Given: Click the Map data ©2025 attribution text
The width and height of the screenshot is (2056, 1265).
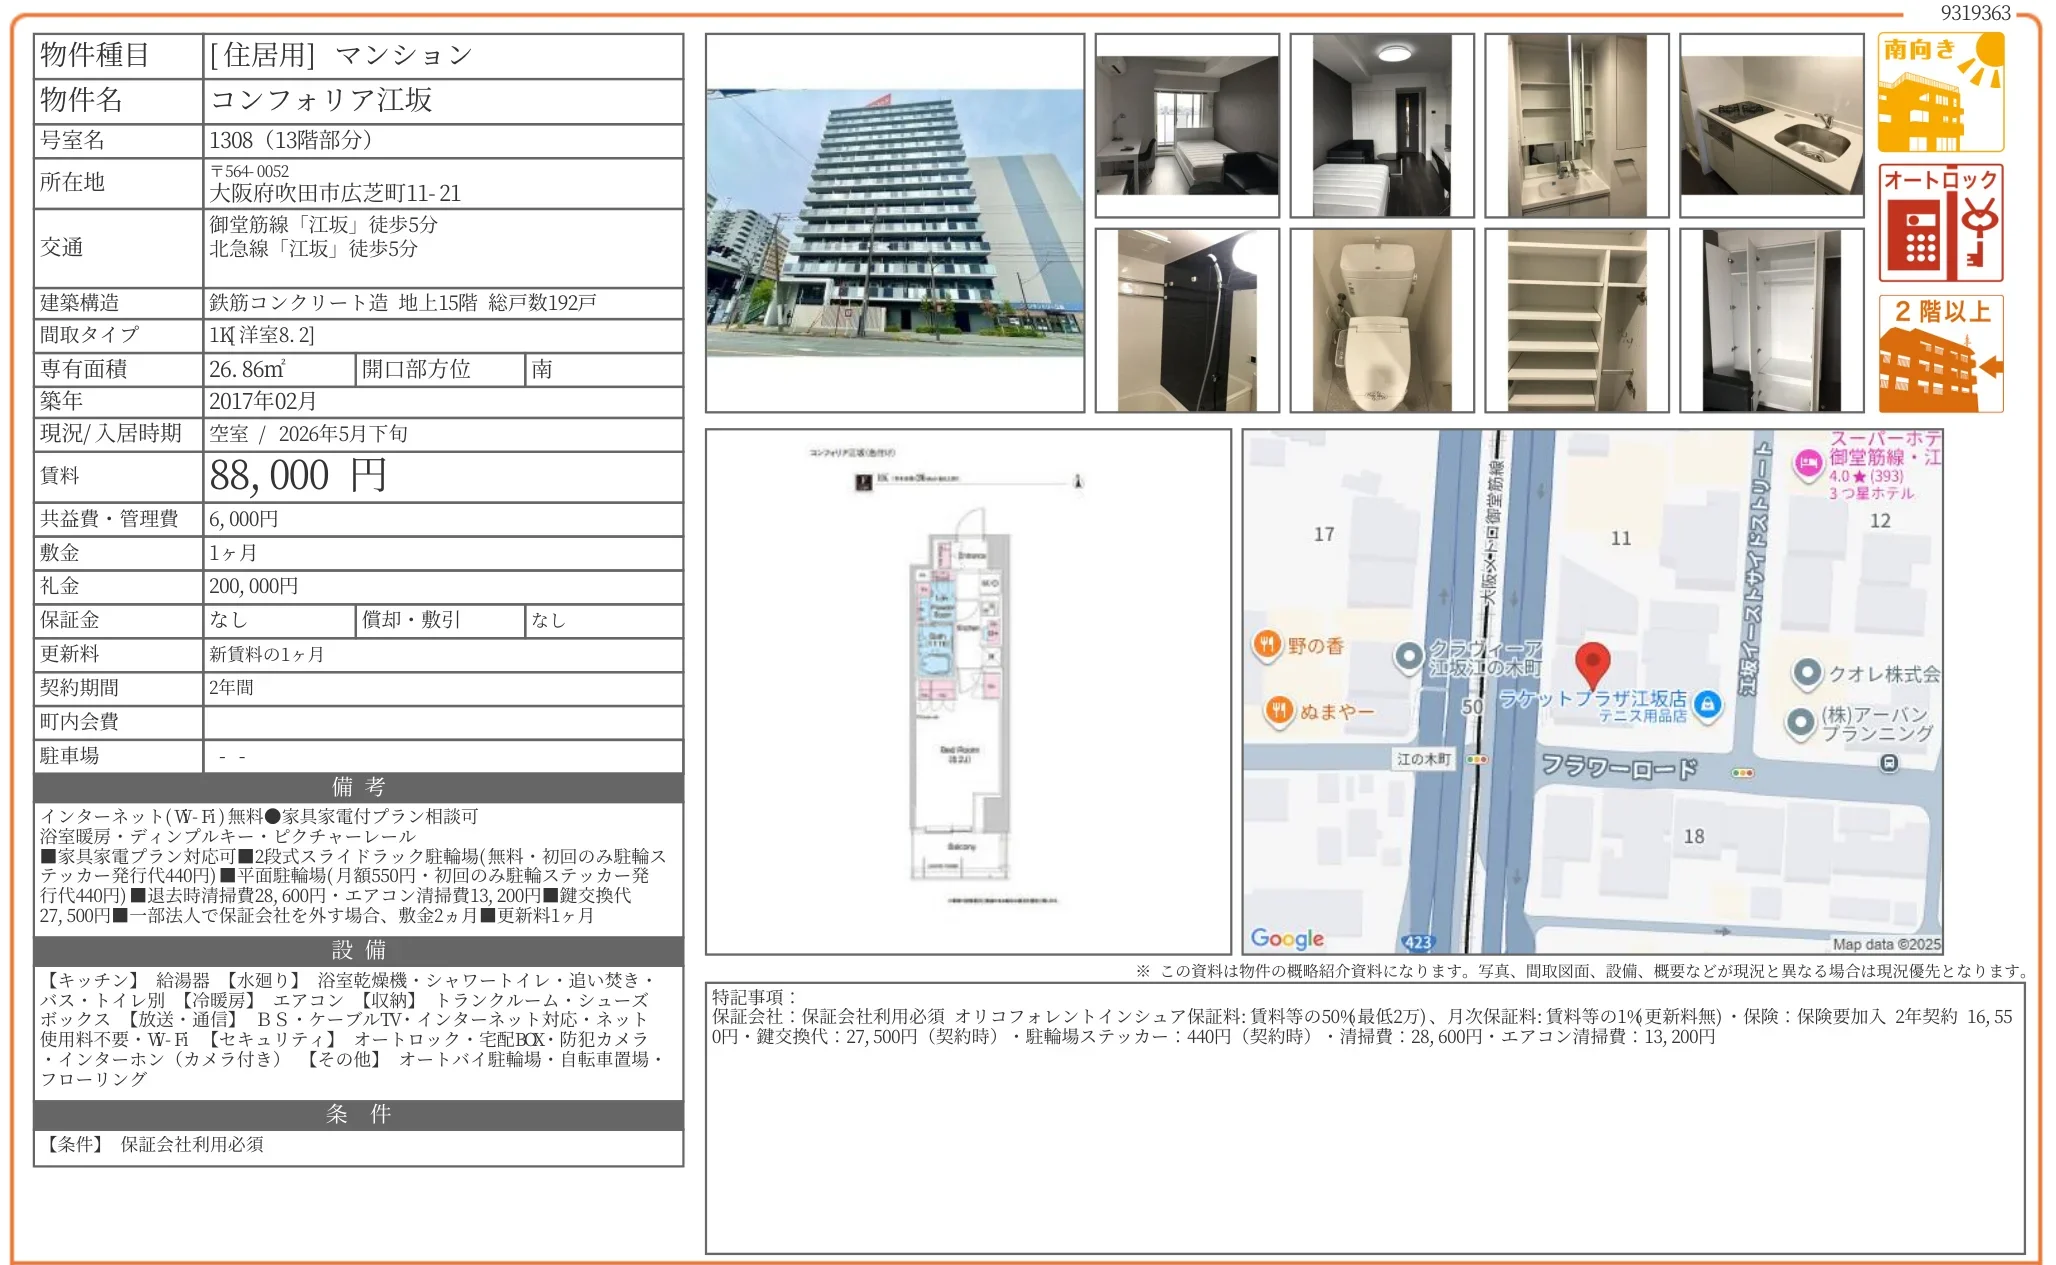Looking at the screenshot, I should pos(1888,944).
